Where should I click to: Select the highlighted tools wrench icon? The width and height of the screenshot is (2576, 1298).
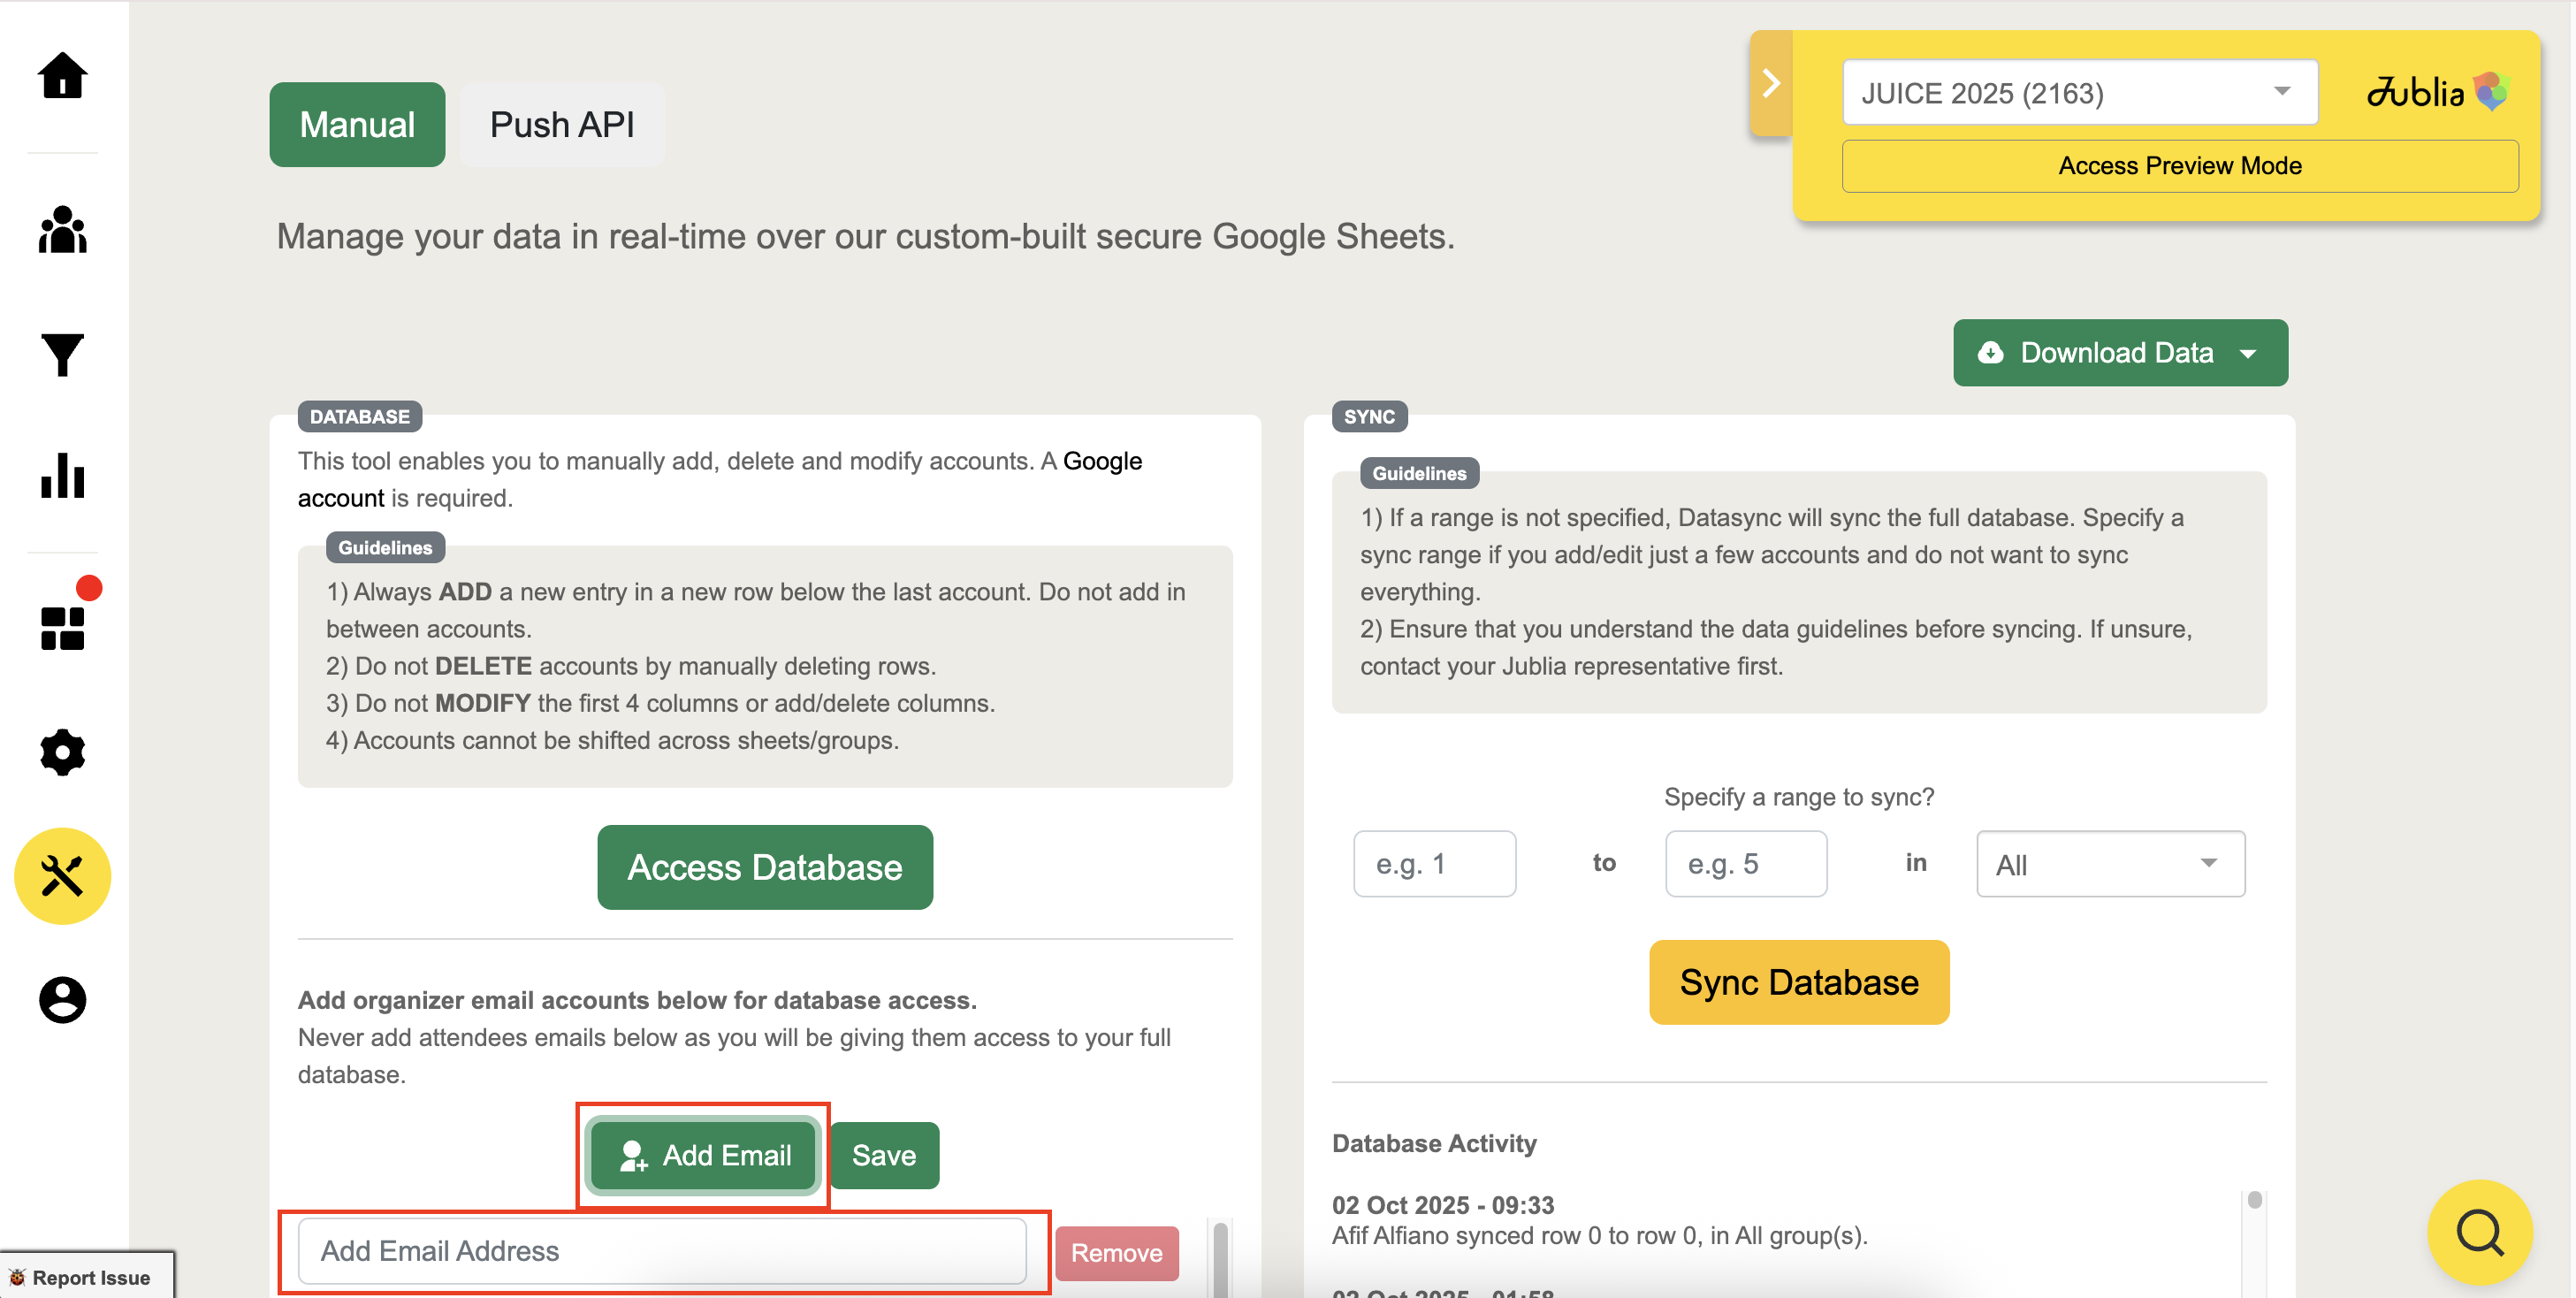[62, 876]
